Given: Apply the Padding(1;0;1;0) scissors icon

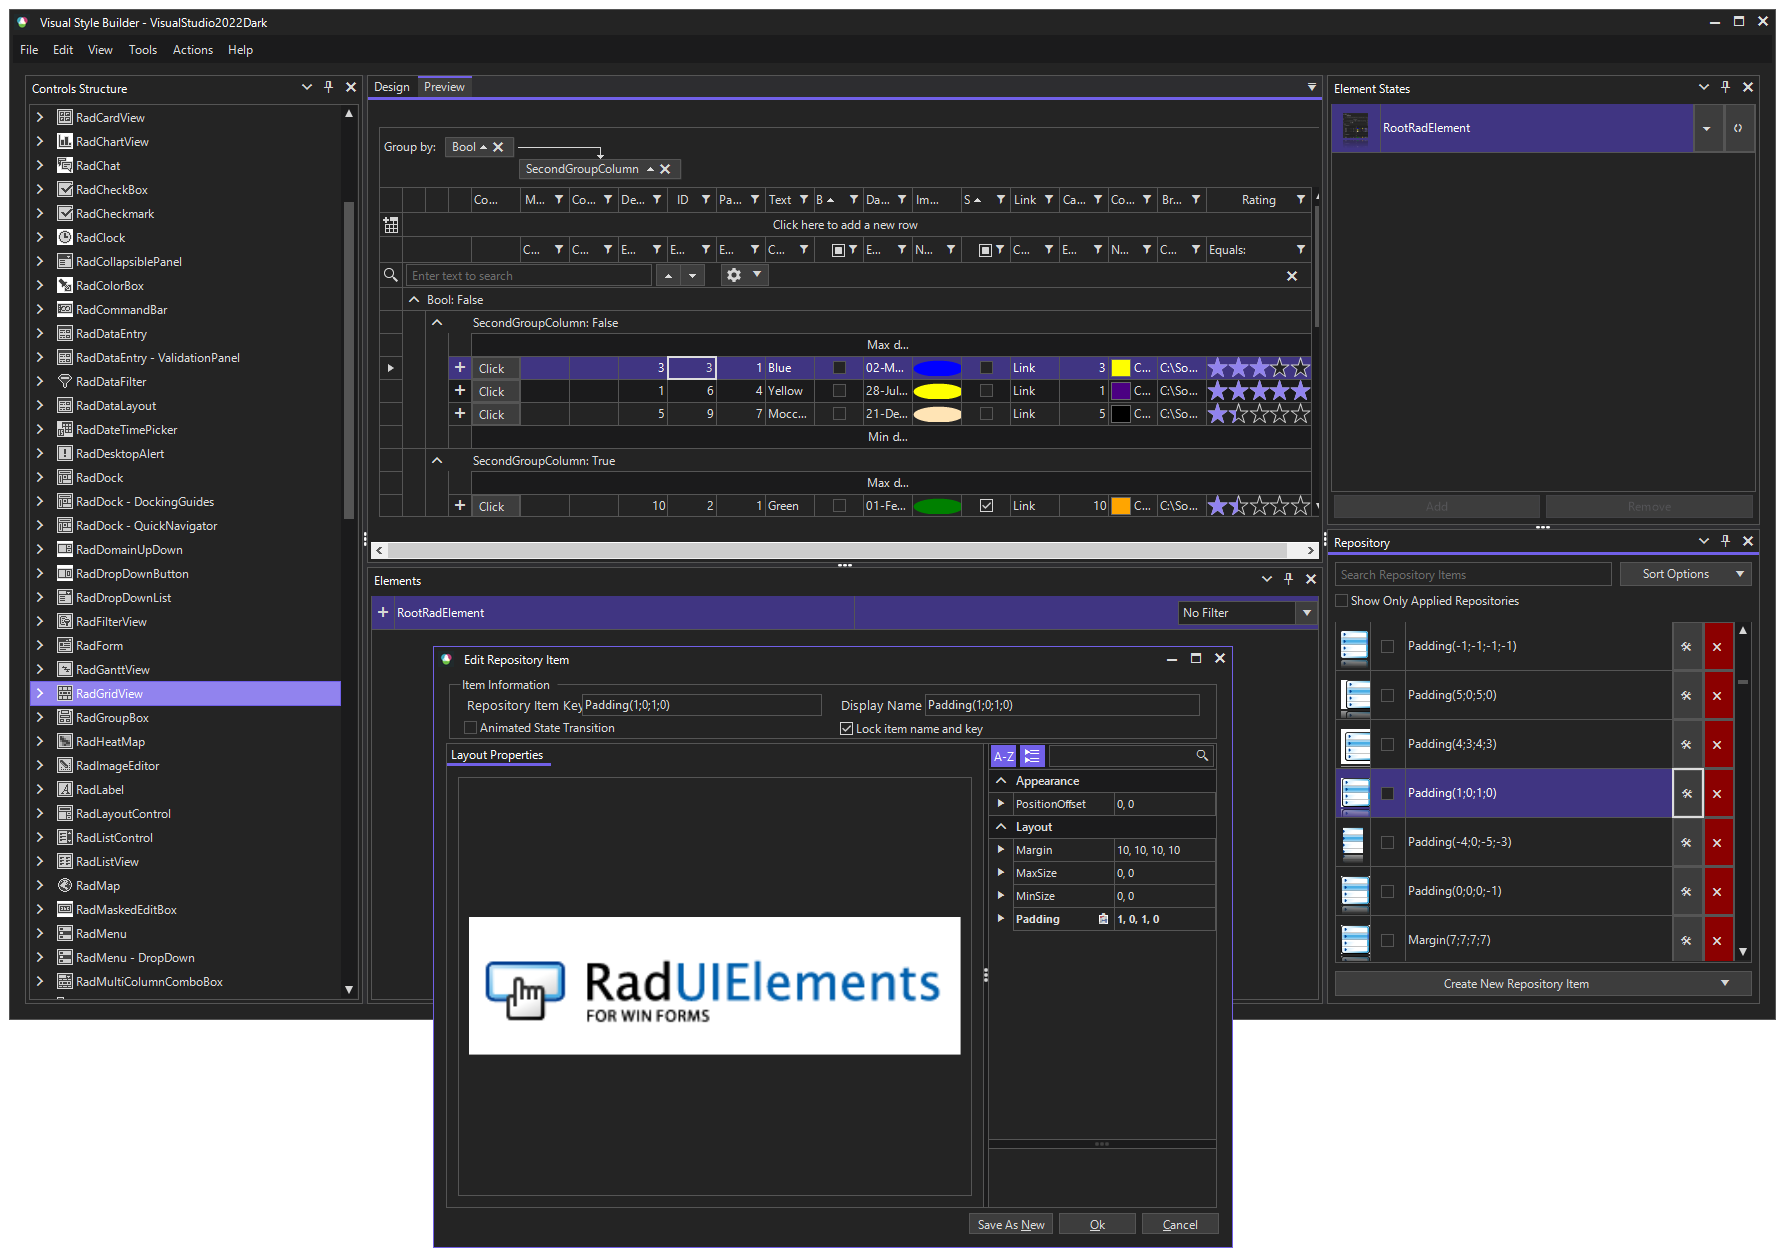Looking at the screenshot, I should pos(1687,793).
